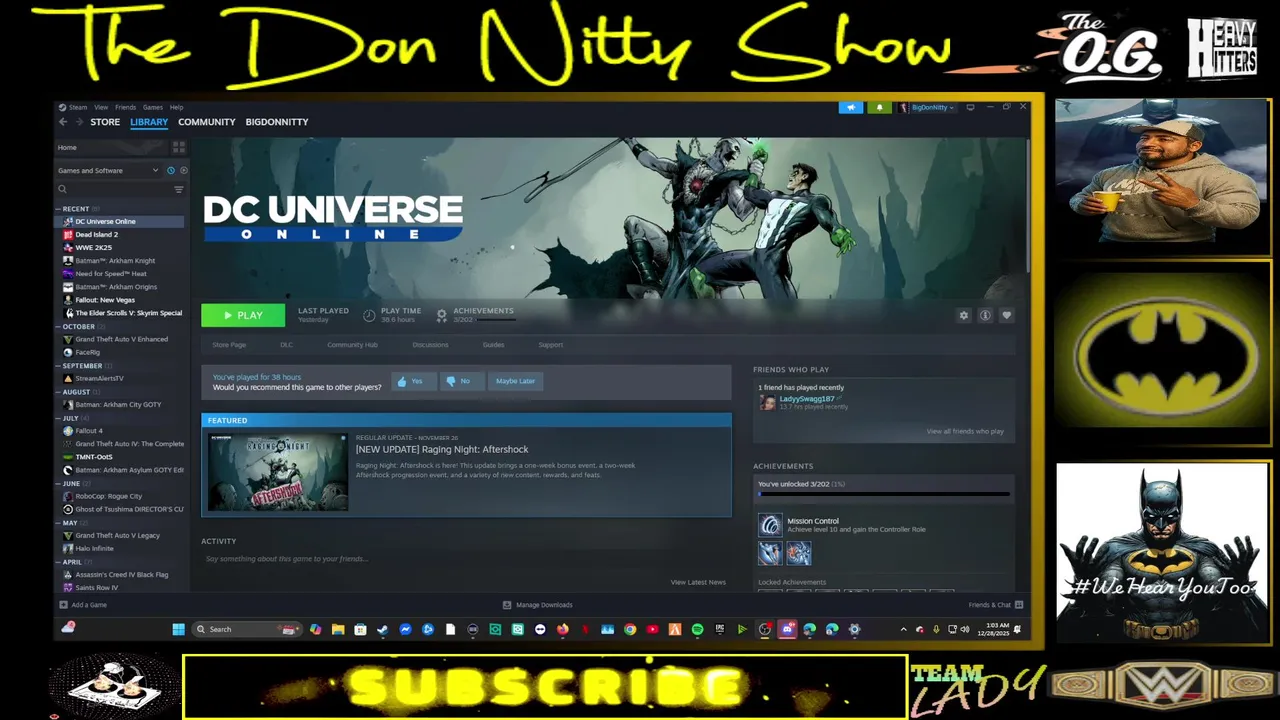The image size is (1280, 720).
Task: Open the COMMUNITY tab
Action: pos(207,122)
